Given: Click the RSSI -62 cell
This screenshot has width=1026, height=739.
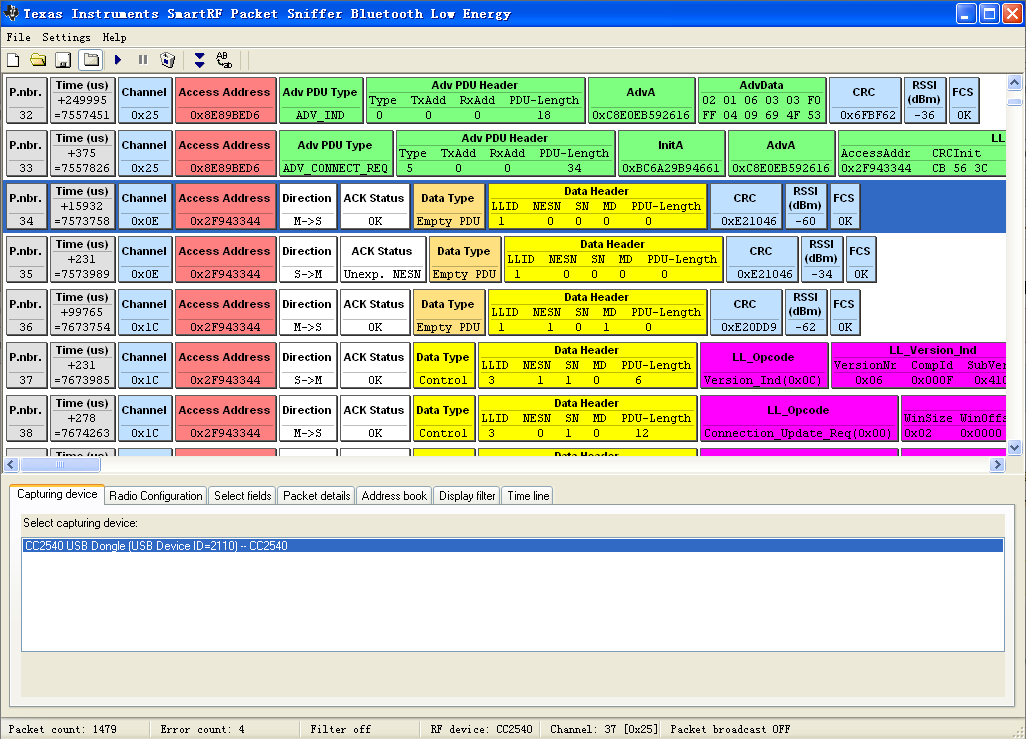Looking at the screenshot, I should [805, 312].
